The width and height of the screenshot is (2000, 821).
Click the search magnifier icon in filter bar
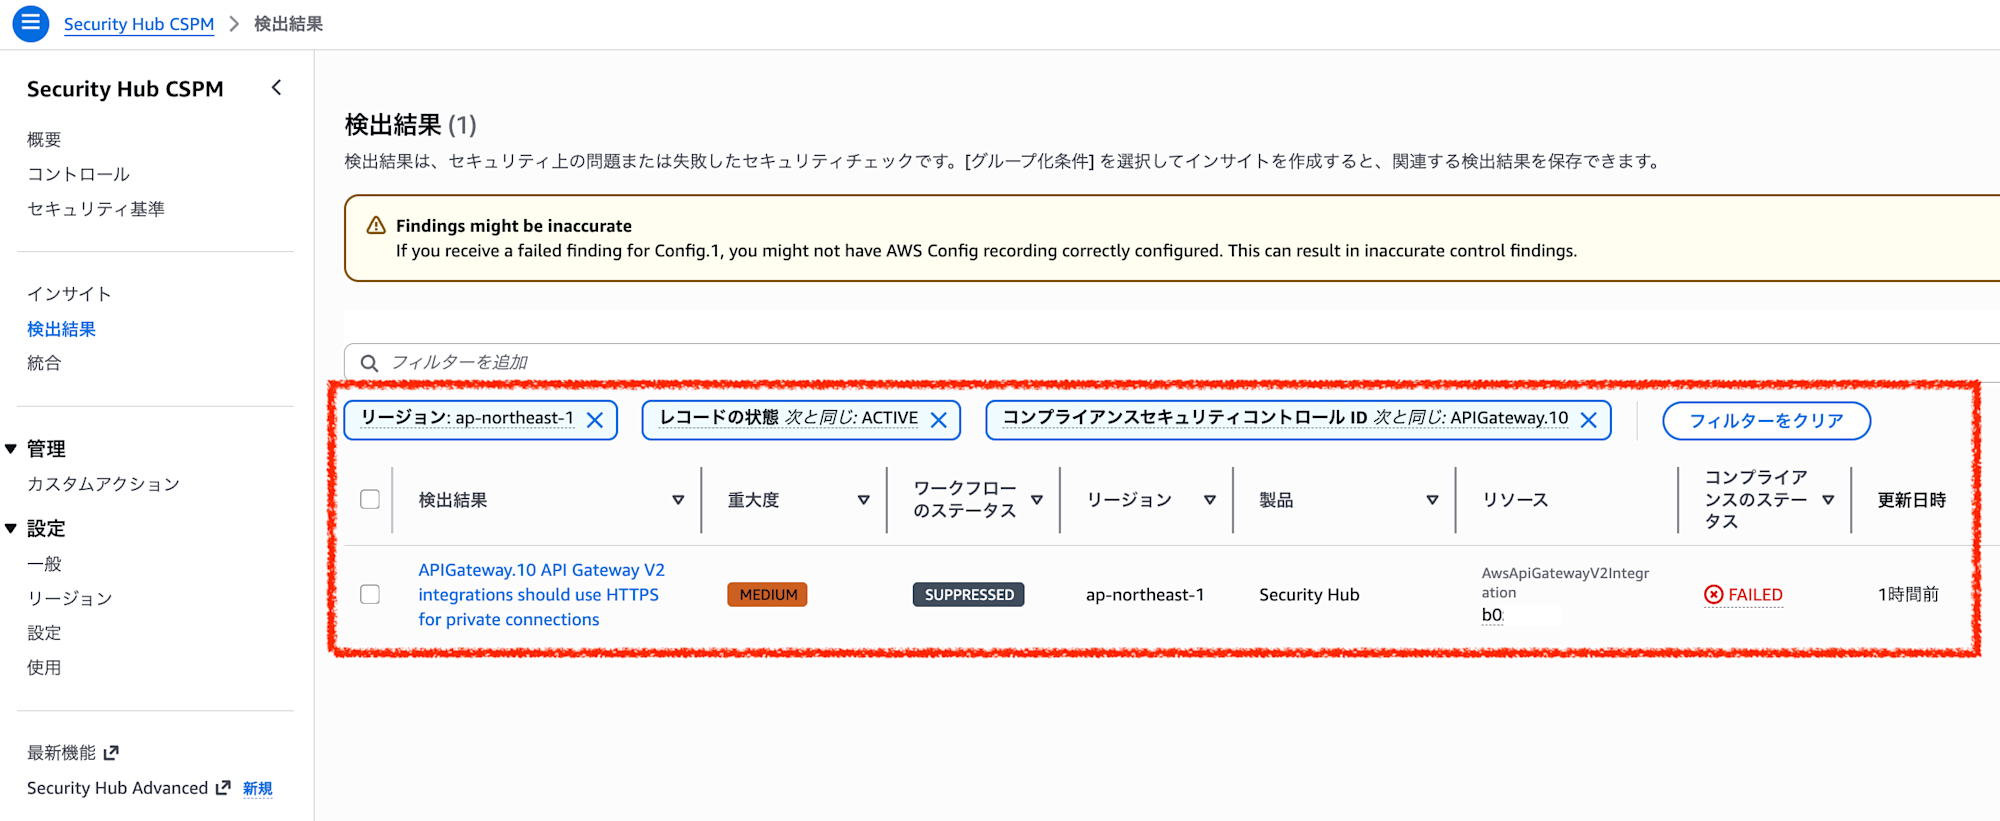(369, 363)
